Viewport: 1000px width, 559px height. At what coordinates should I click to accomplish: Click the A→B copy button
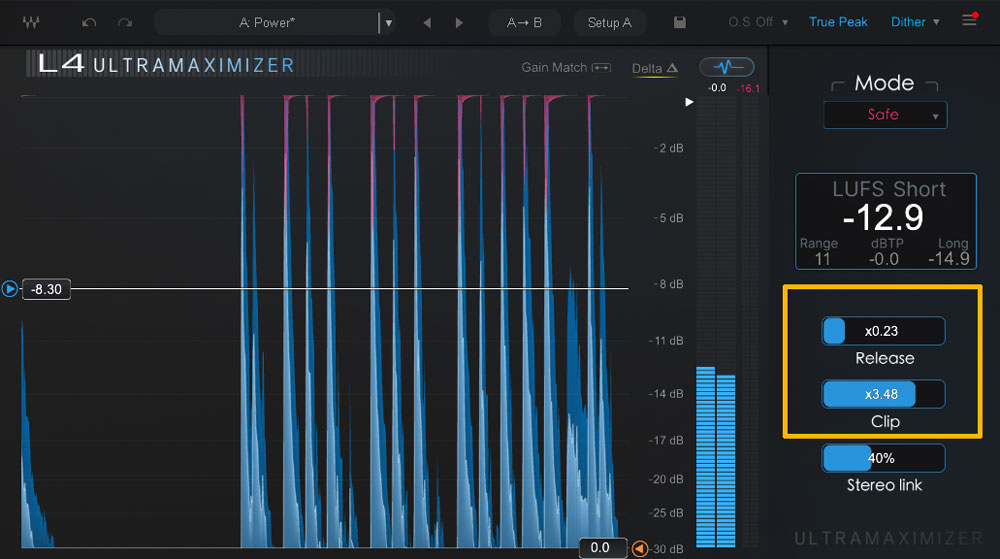(x=525, y=22)
